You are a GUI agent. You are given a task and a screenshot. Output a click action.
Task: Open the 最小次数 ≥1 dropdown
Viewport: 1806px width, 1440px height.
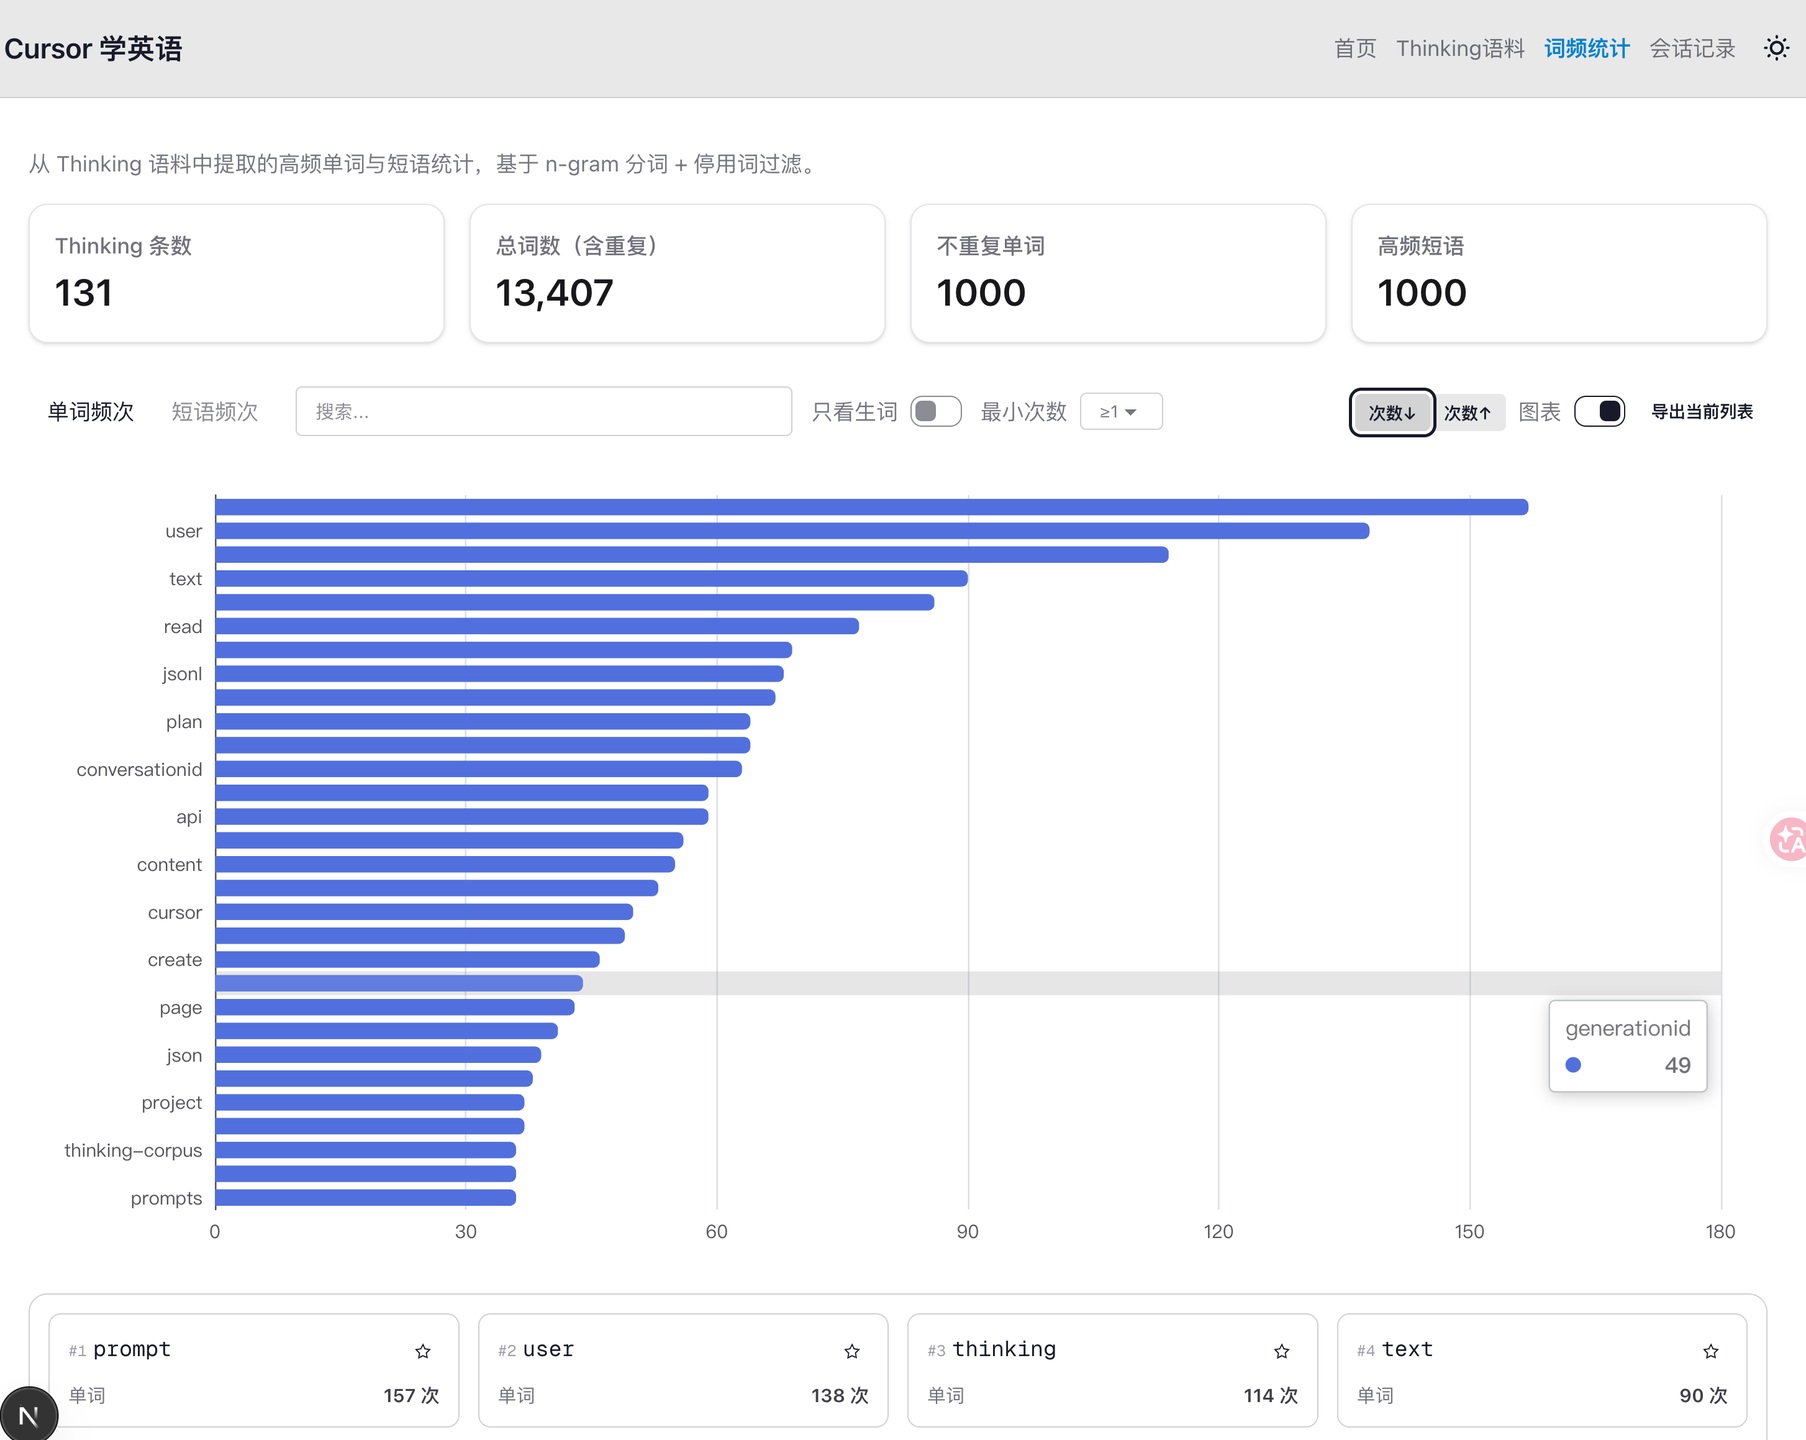[x=1121, y=411]
